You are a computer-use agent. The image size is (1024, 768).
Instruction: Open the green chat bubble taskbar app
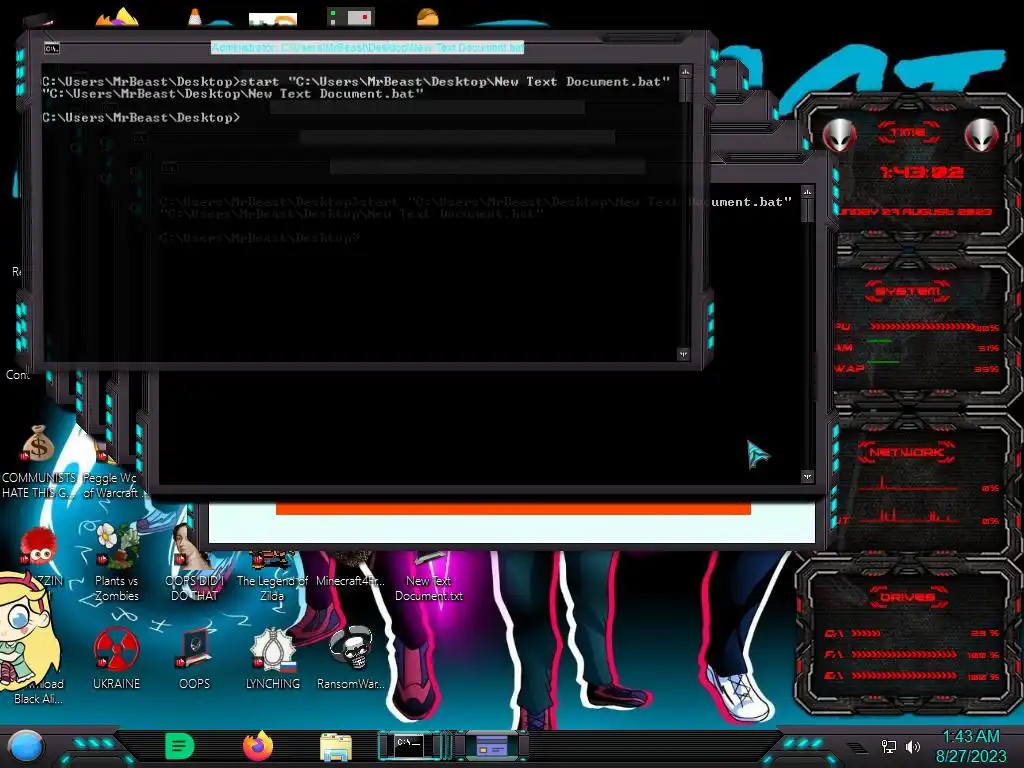[x=180, y=746]
